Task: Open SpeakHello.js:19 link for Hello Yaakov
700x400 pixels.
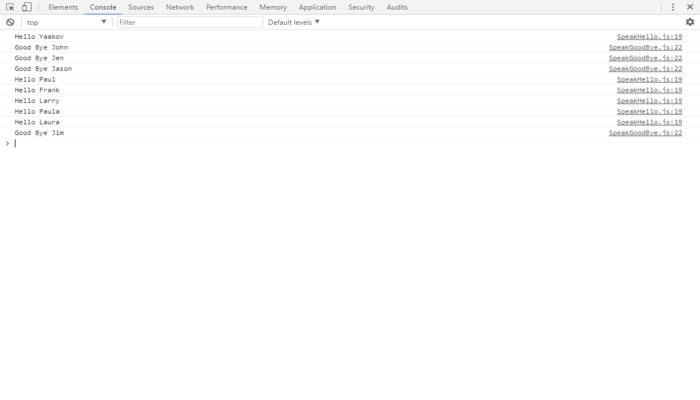Action: tap(649, 37)
